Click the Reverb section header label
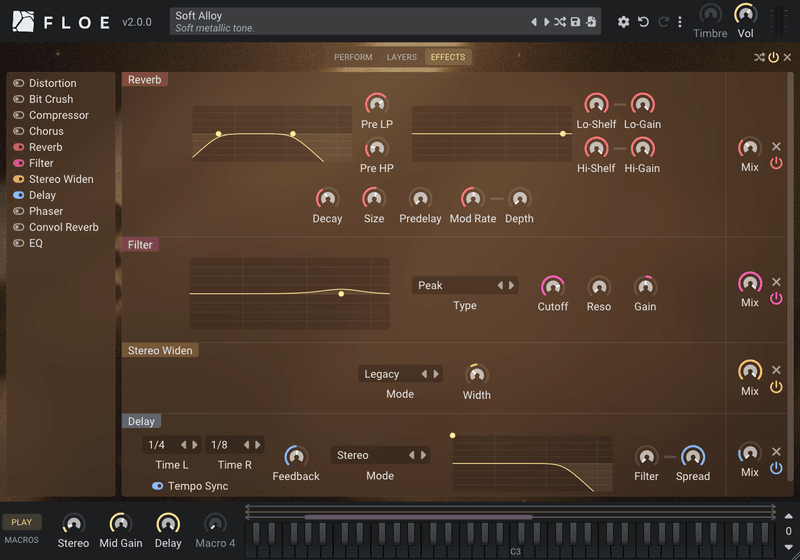Image resolution: width=800 pixels, height=560 pixels. coord(144,80)
